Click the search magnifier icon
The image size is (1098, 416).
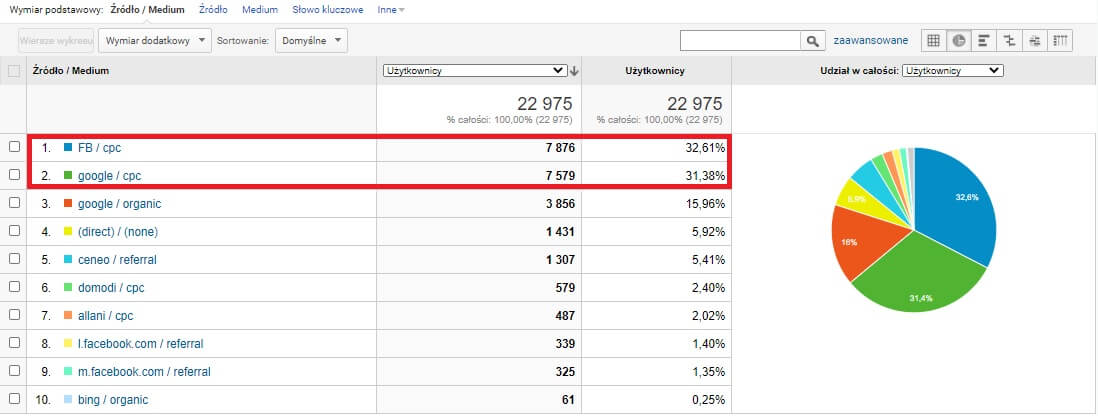click(812, 41)
